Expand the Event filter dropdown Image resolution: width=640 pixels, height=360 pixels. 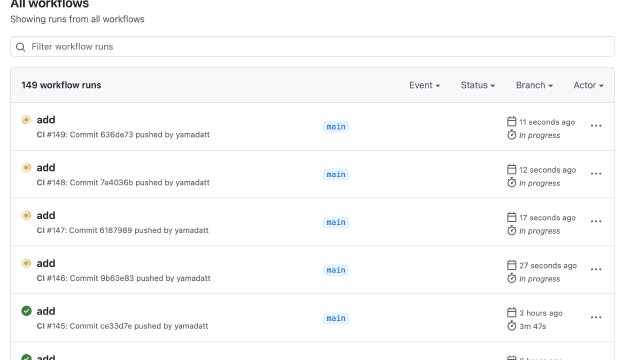(424, 85)
